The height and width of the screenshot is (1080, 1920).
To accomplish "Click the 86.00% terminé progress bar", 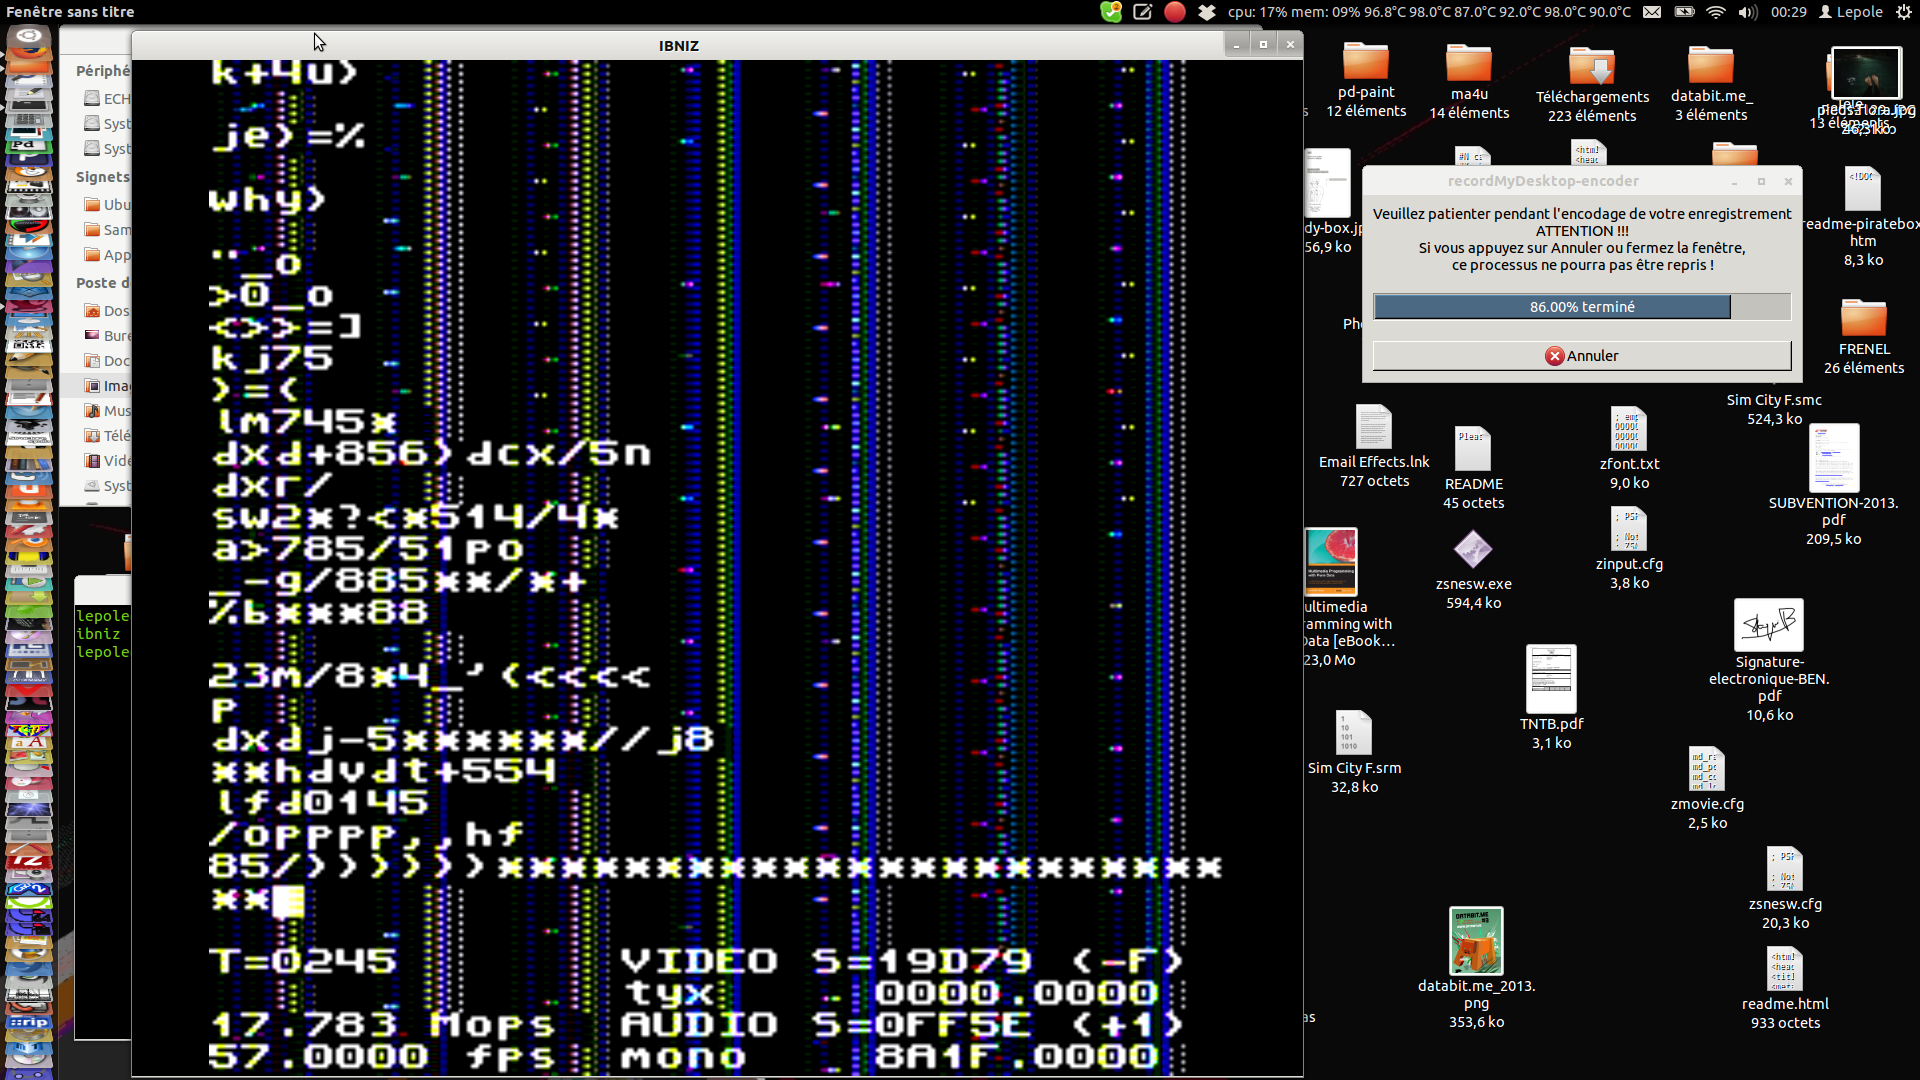I will pyautogui.click(x=1581, y=307).
